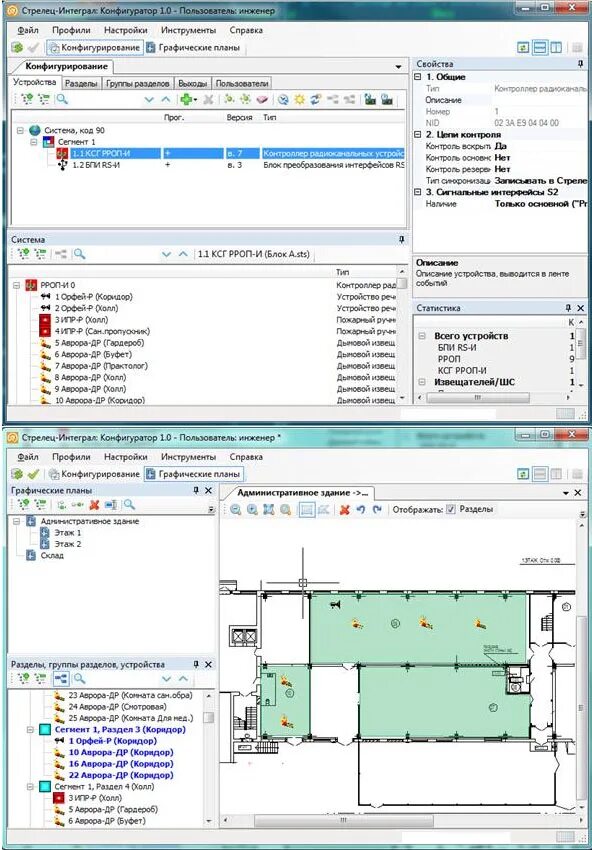
Task: Click green checkmark apply icon in bottom window
Action: coord(33,474)
